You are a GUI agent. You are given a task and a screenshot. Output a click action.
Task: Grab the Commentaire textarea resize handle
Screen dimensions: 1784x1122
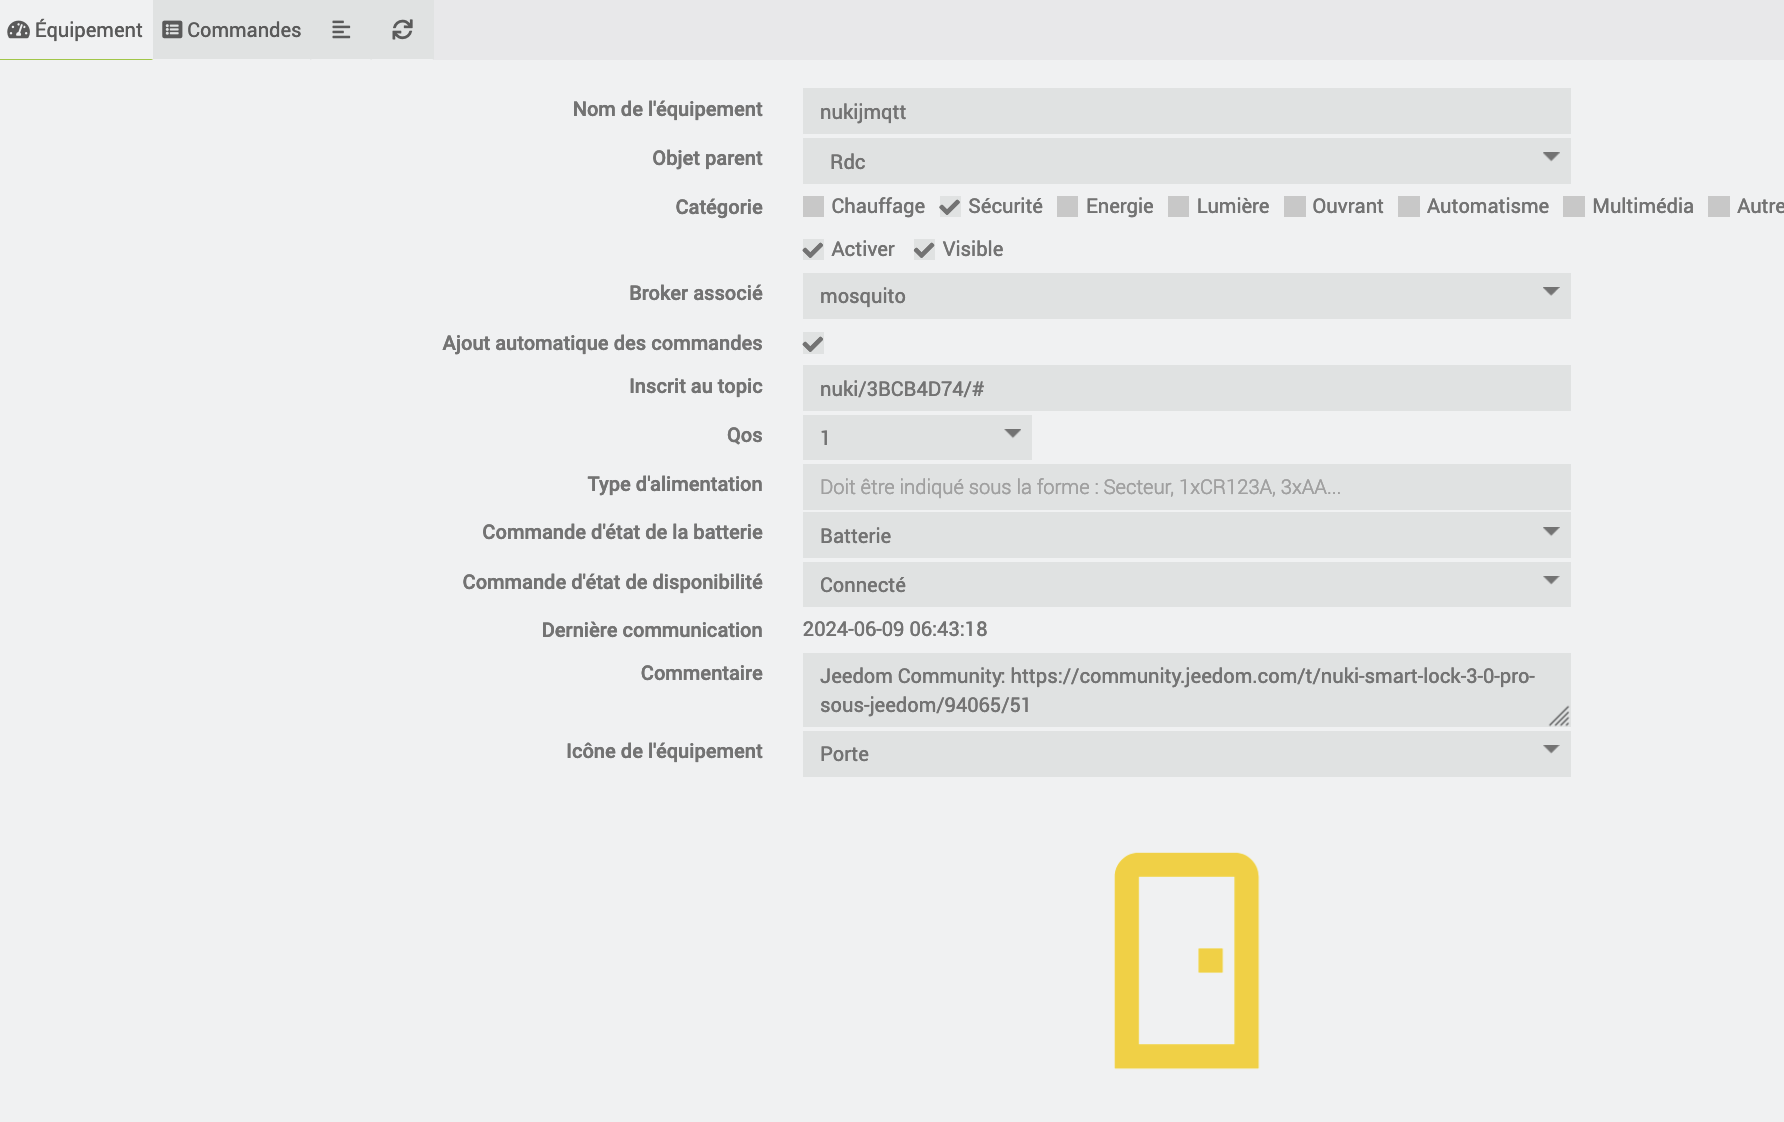1559,716
